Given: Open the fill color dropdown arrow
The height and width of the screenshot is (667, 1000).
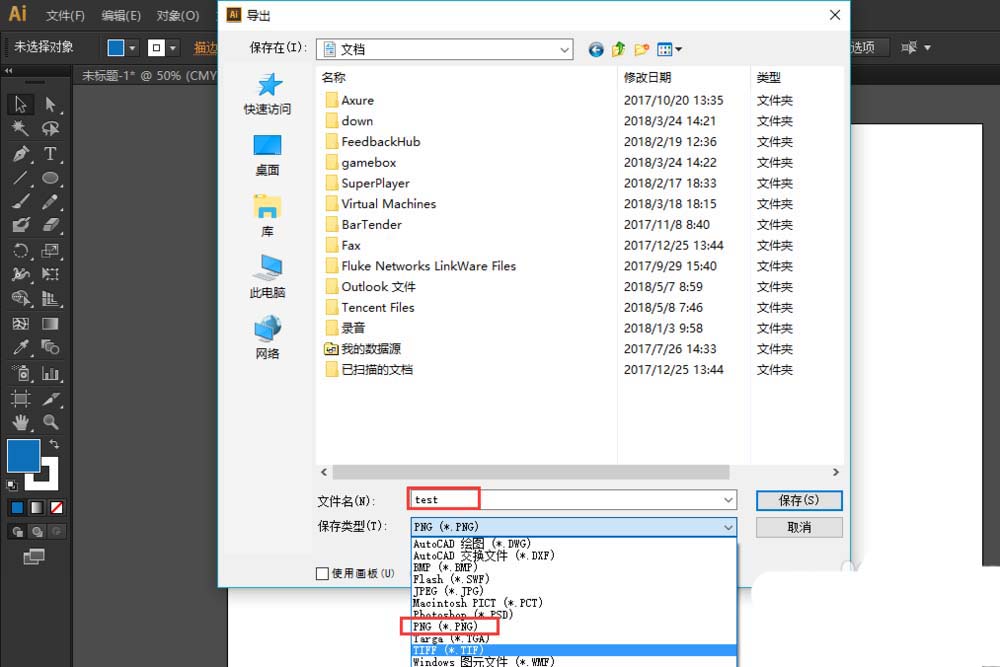Looking at the screenshot, I should click(132, 47).
